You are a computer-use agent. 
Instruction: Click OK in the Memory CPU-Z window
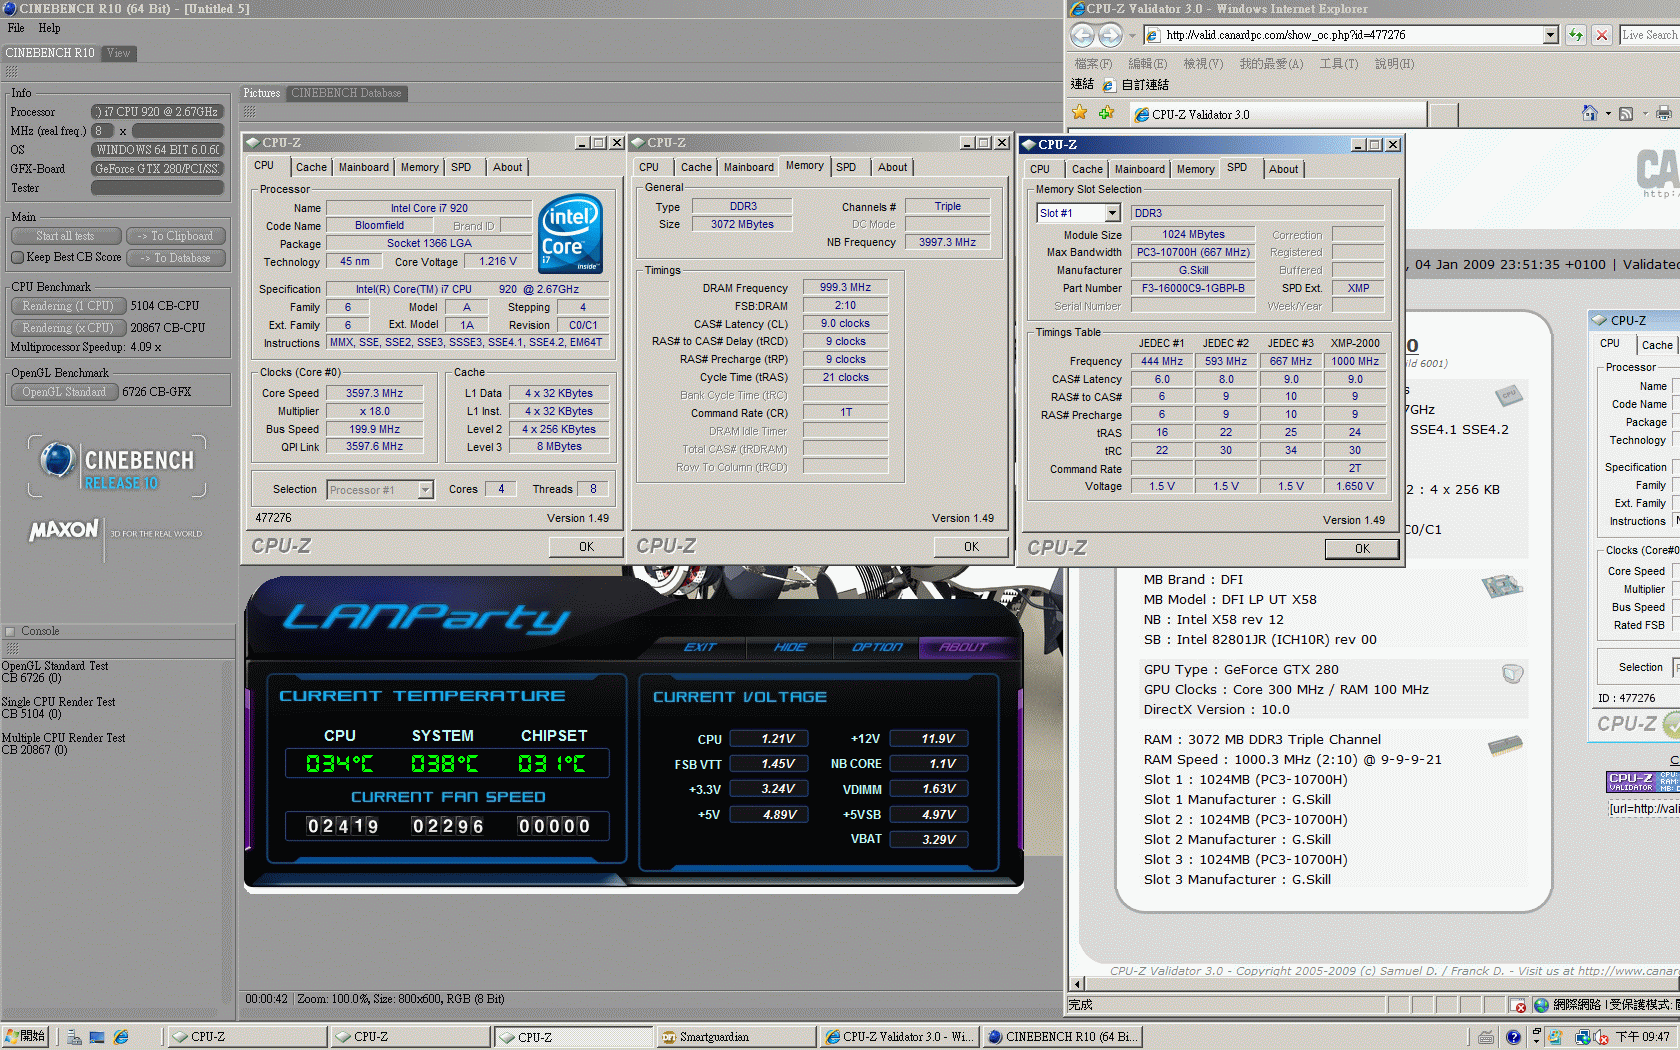coord(971,547)
